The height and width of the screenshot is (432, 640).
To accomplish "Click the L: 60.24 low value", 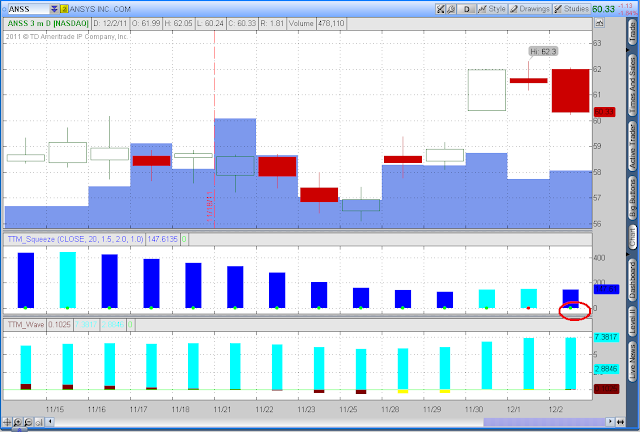I will pyautogui.click(x=210, y=23).
